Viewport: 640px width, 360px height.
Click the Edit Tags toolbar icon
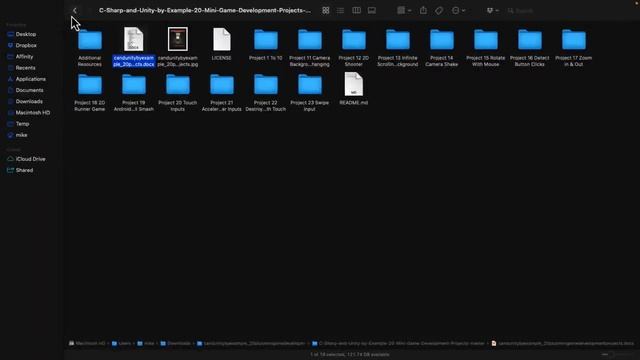(439, 11)
